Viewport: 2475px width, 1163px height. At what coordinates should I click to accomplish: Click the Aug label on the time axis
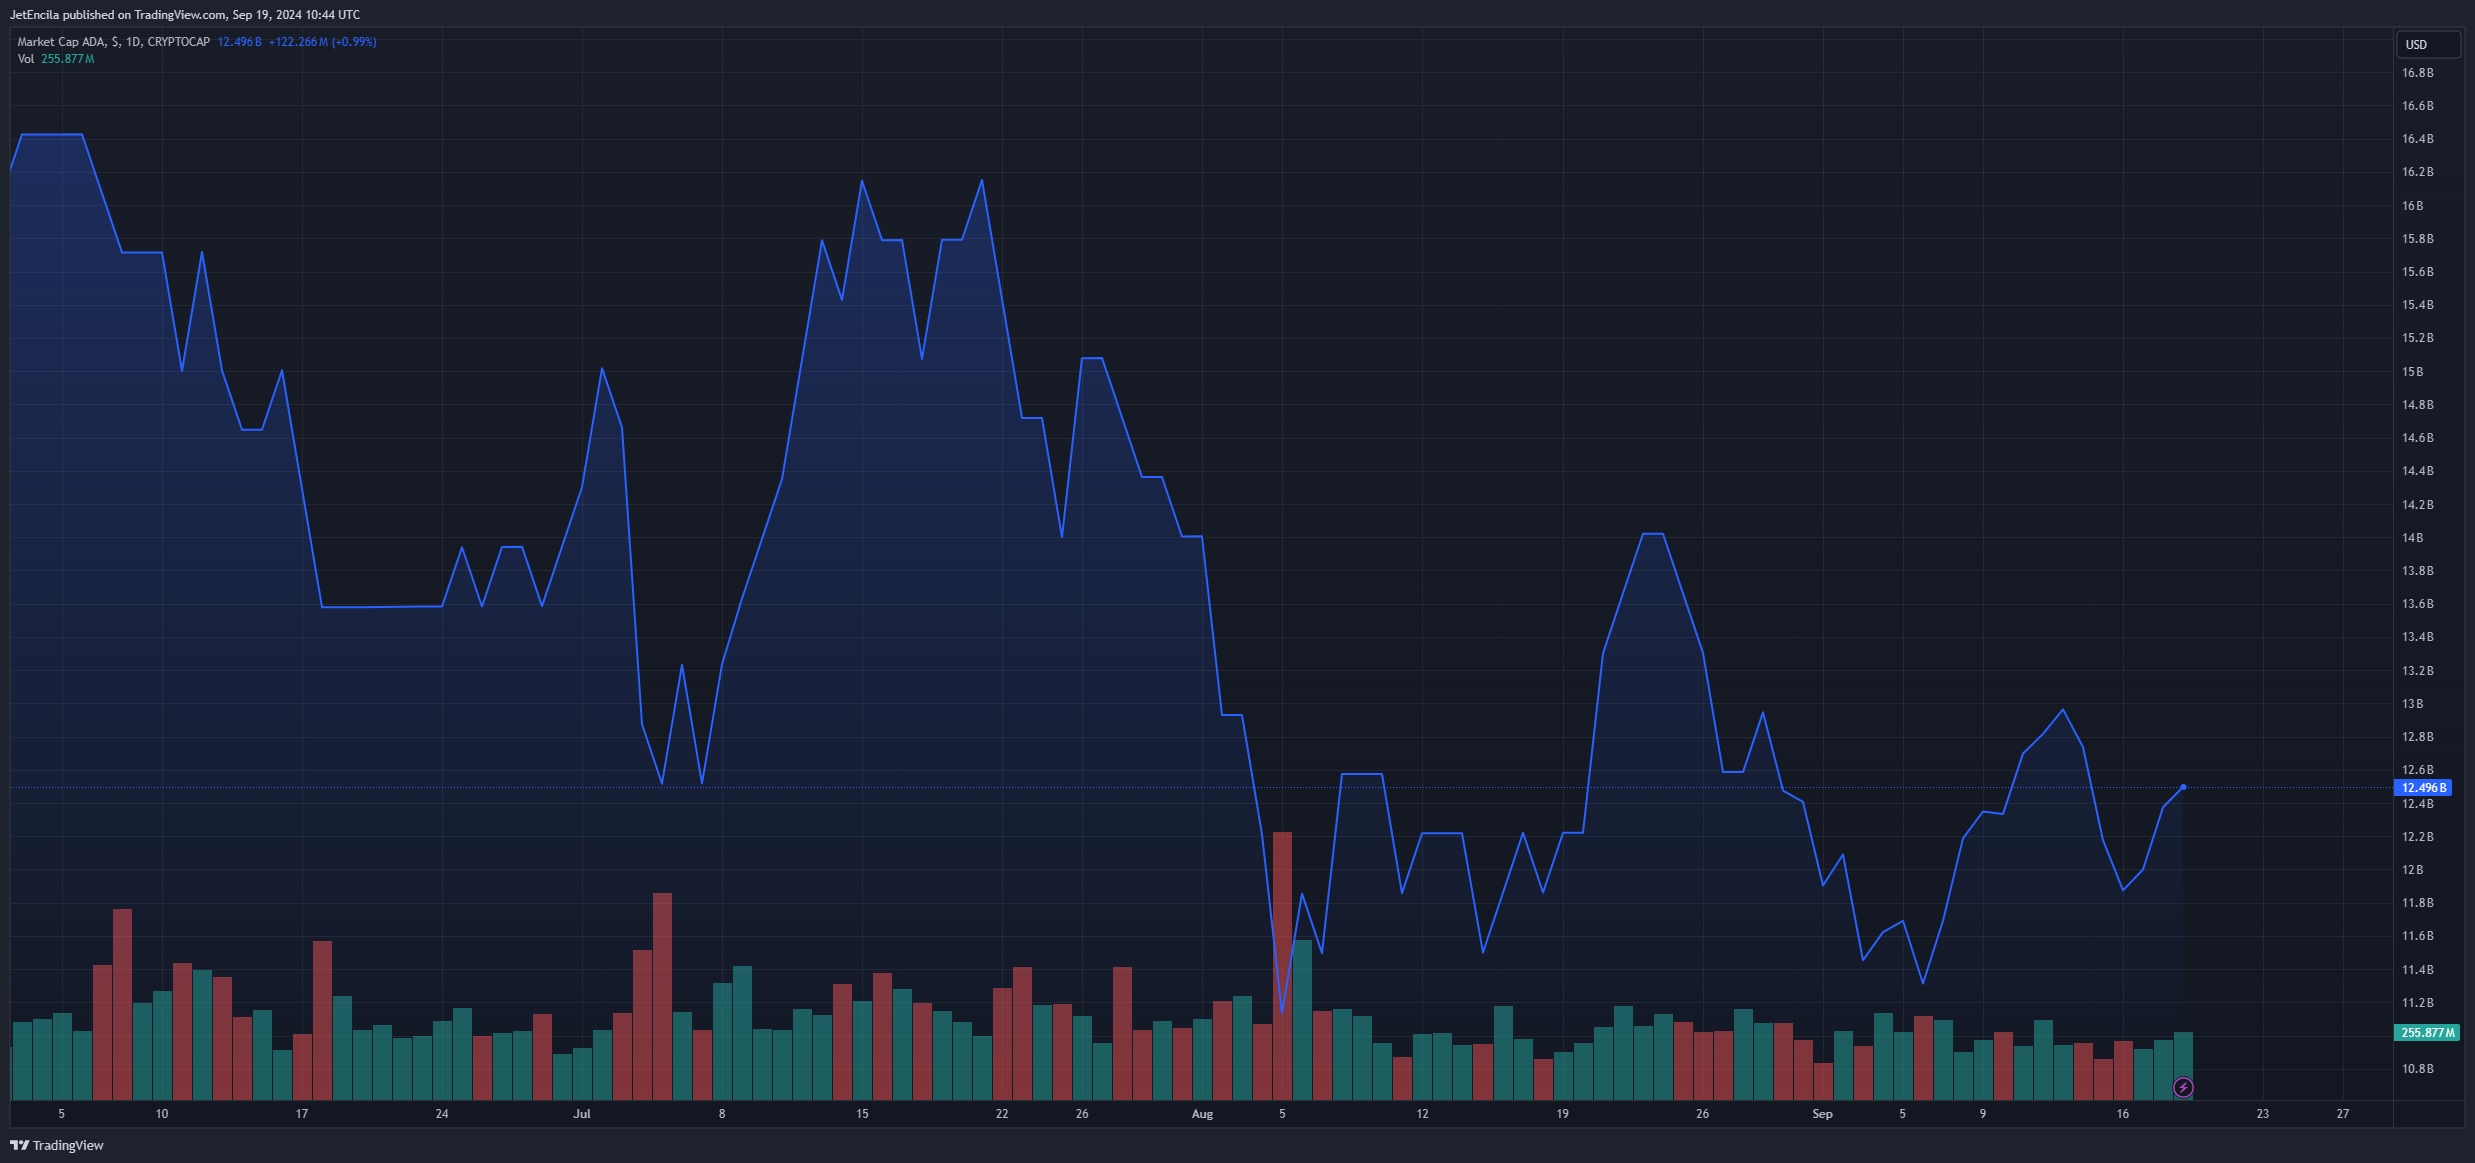pos(1202,1113)
